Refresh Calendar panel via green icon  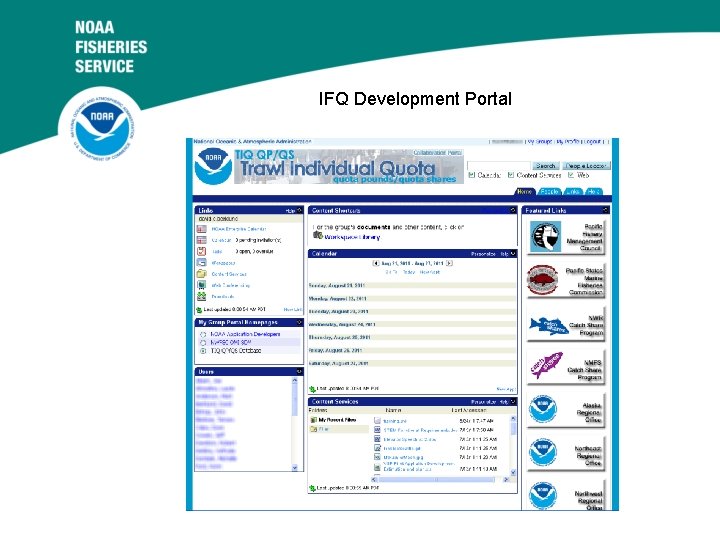coord(312,389)
